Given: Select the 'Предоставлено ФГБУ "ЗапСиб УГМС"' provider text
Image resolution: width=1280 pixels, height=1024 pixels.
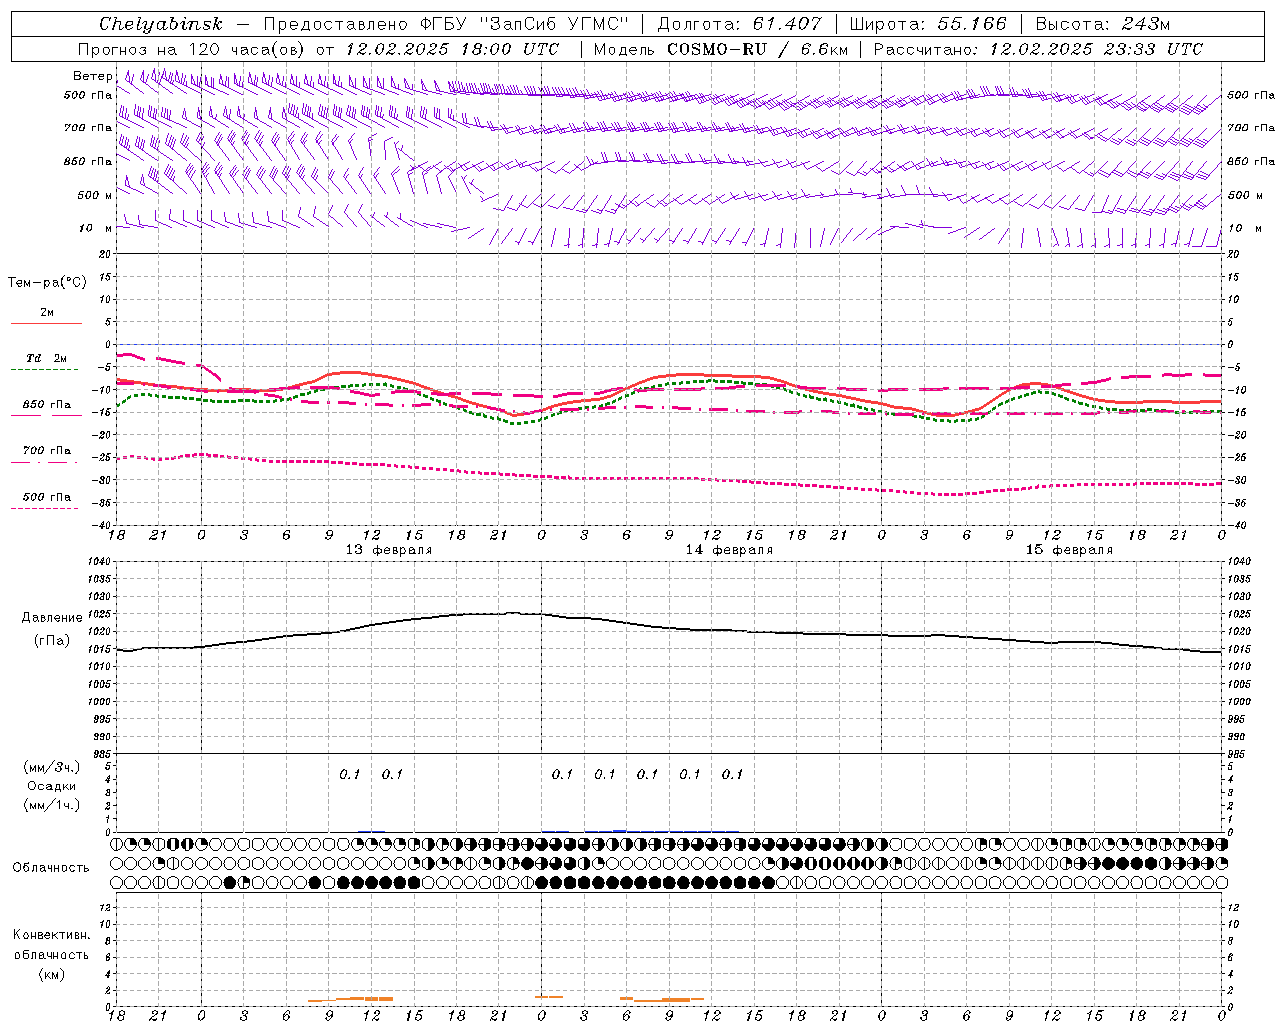Looking at the screenshot, I should 445,24.
